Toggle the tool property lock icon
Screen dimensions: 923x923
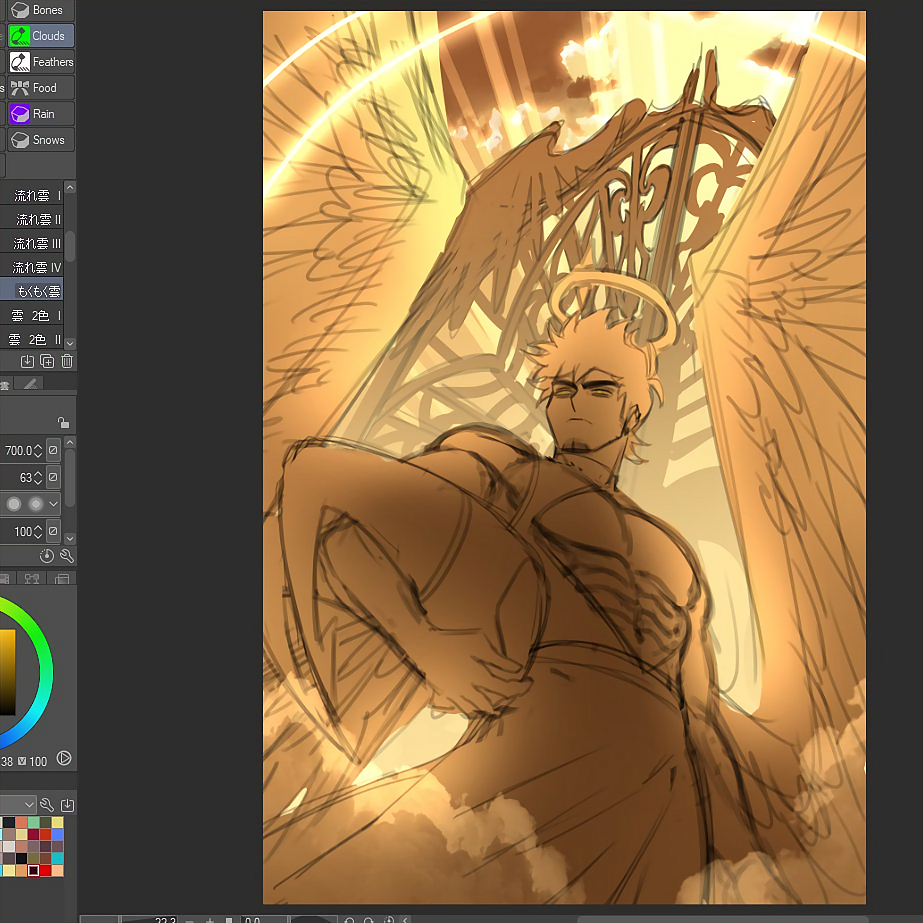(63, 423)
